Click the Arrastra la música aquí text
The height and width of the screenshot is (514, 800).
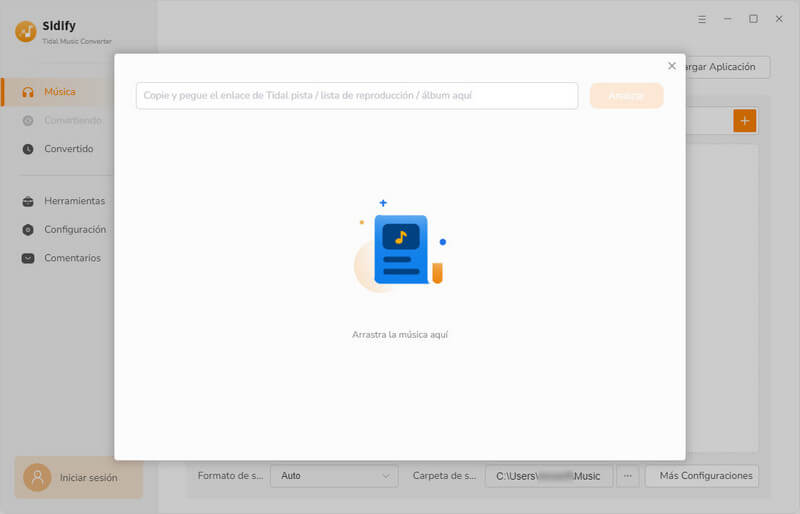[400, 335]
